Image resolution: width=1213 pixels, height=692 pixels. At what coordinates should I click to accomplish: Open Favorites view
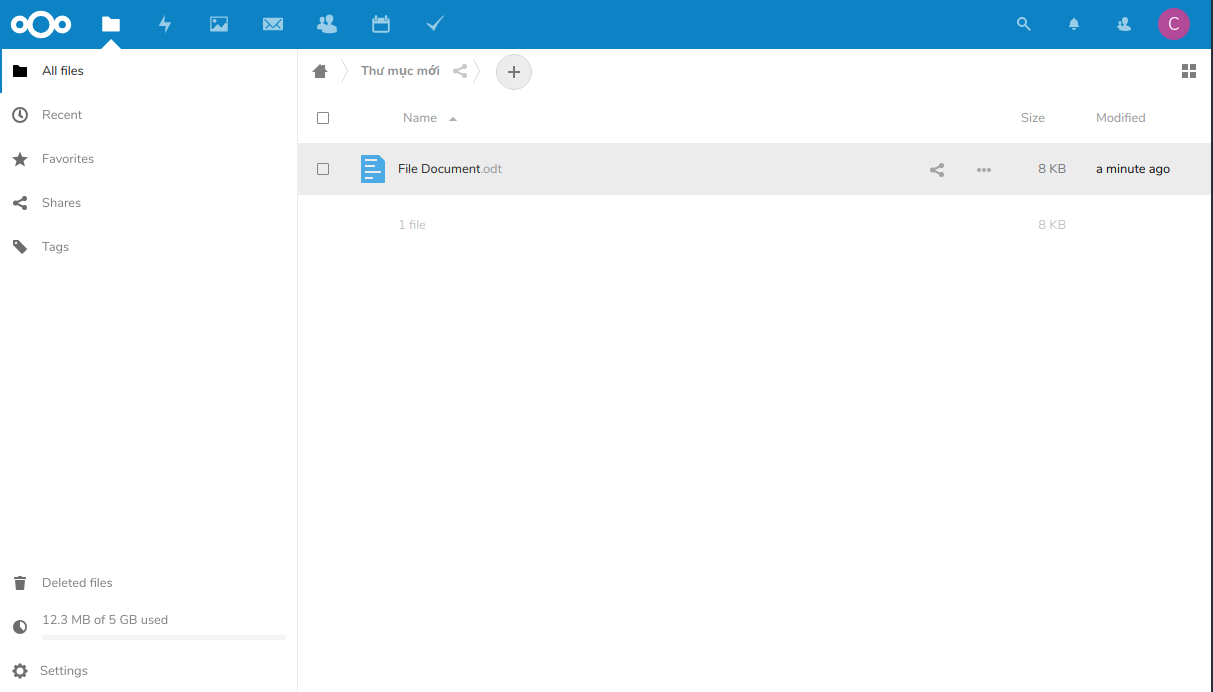click(x=149, y=159)
